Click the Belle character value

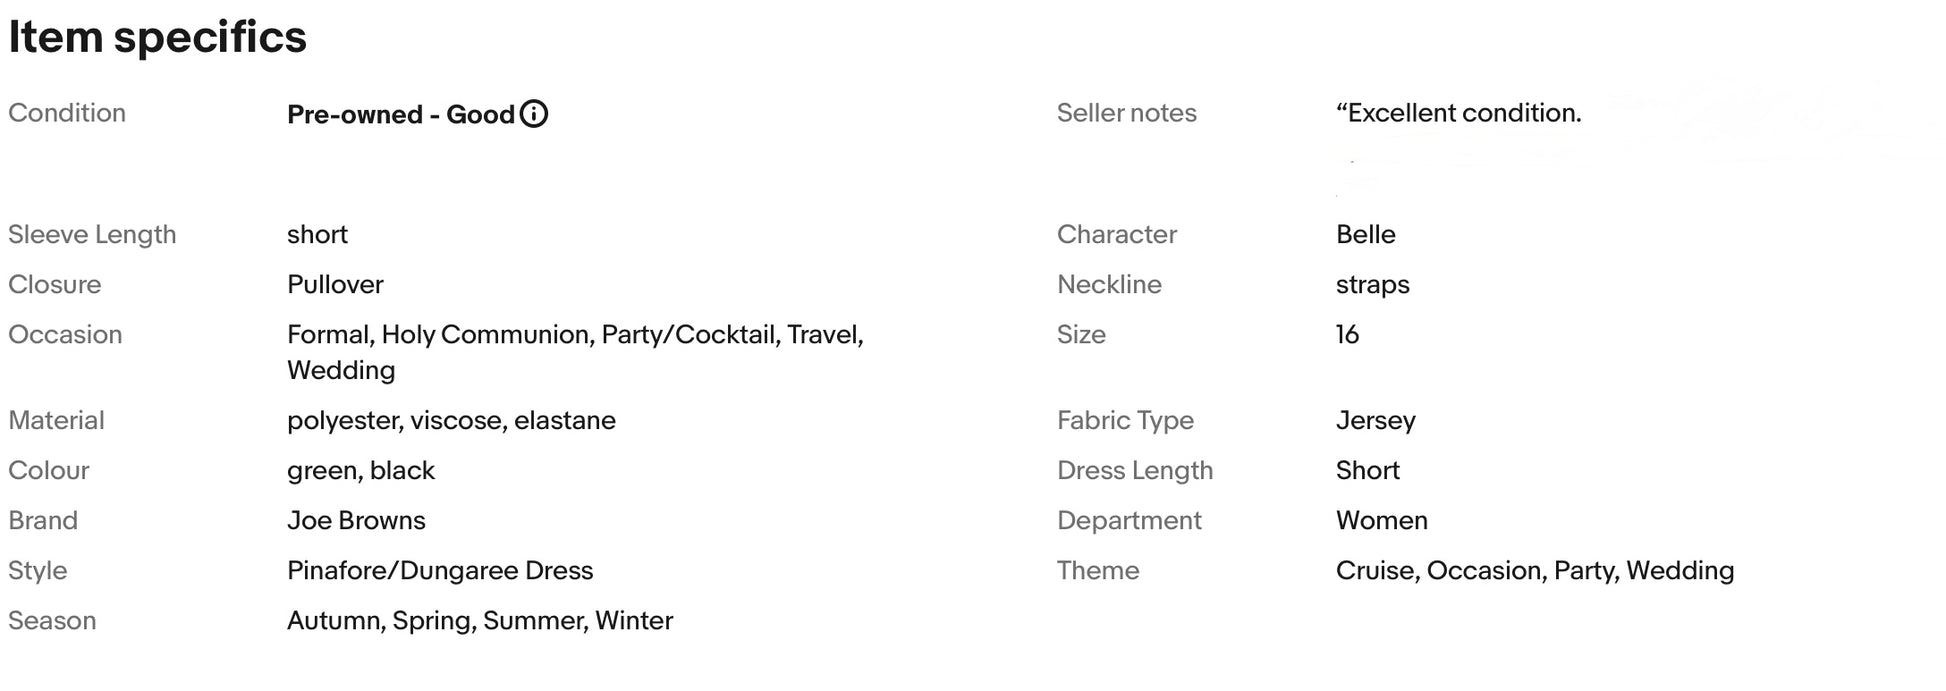pyautogui.click(x=1365, y=234)
